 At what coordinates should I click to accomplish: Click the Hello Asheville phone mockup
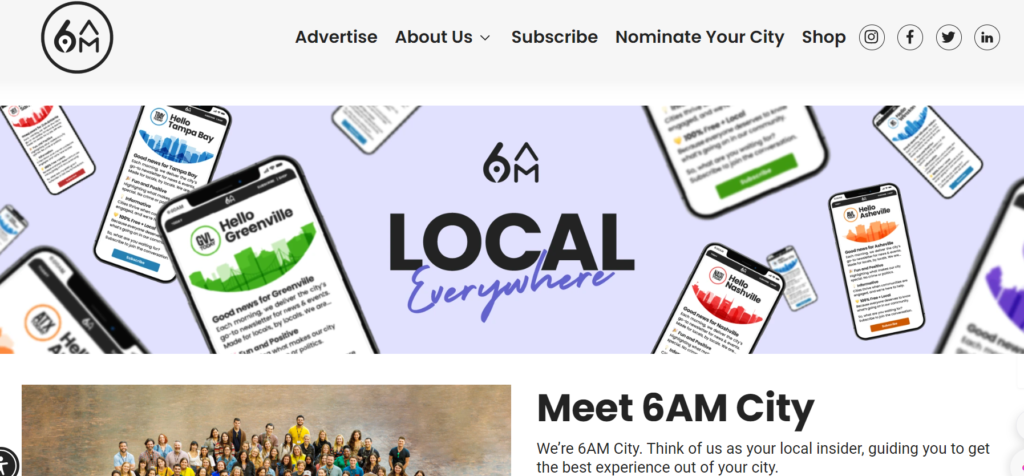876,257
